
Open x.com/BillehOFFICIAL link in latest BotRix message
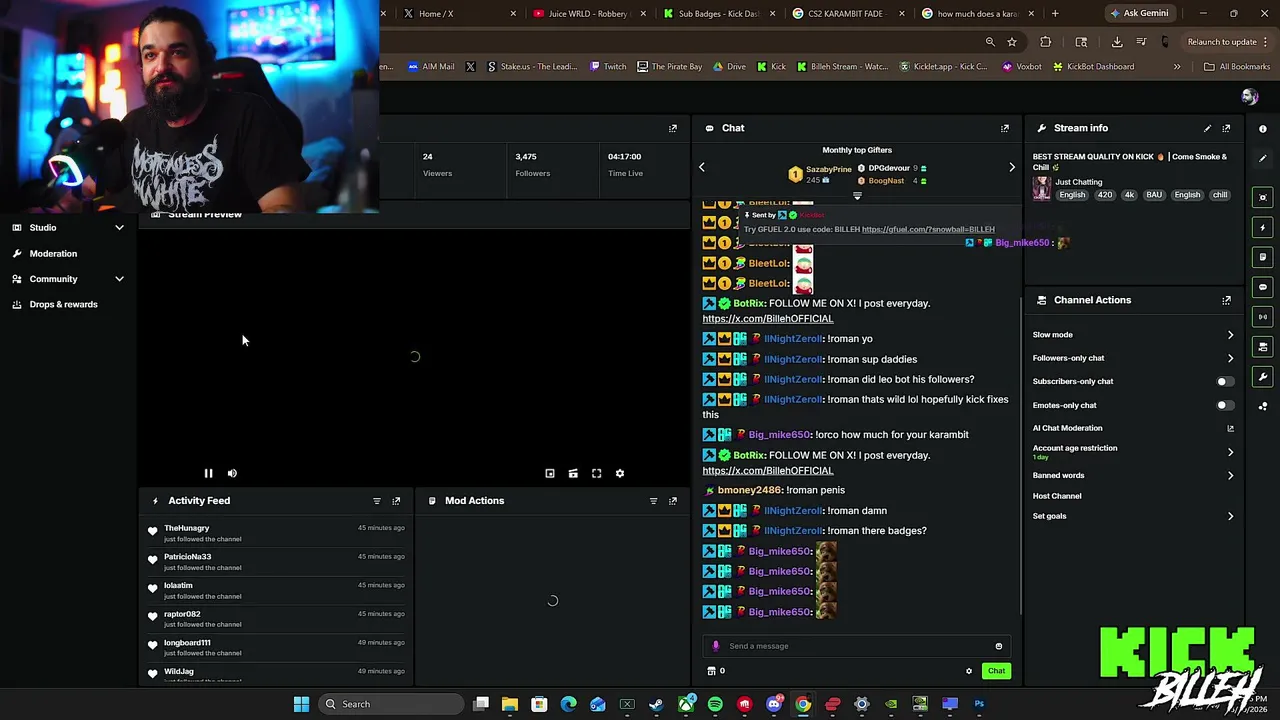[x=767, y=471]
